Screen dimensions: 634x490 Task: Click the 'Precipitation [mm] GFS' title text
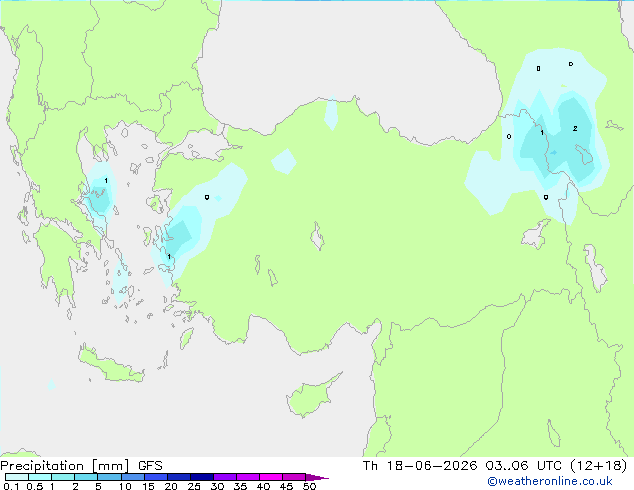[81, 466]
